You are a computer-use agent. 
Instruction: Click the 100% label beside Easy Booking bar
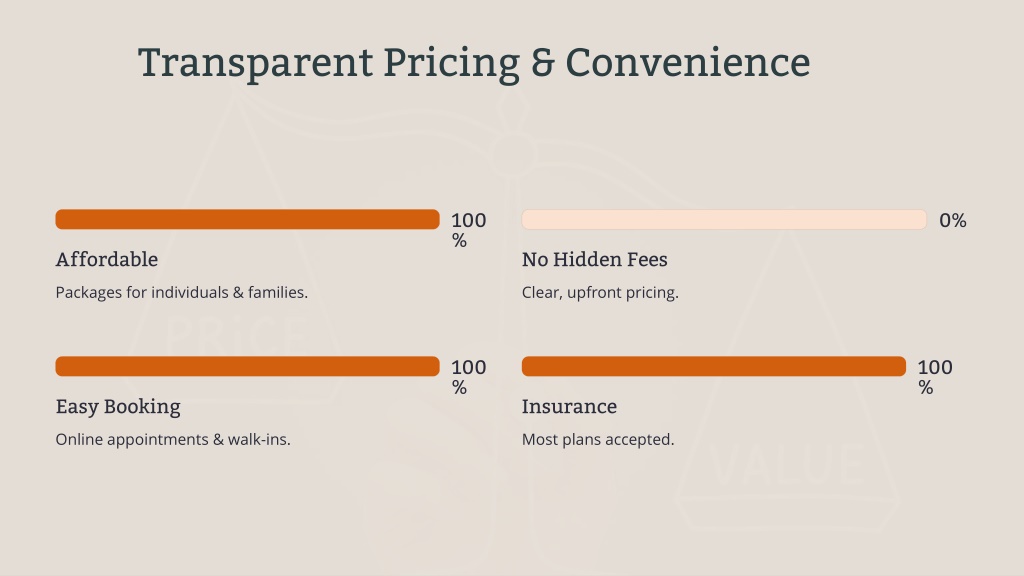pos(468,377)
